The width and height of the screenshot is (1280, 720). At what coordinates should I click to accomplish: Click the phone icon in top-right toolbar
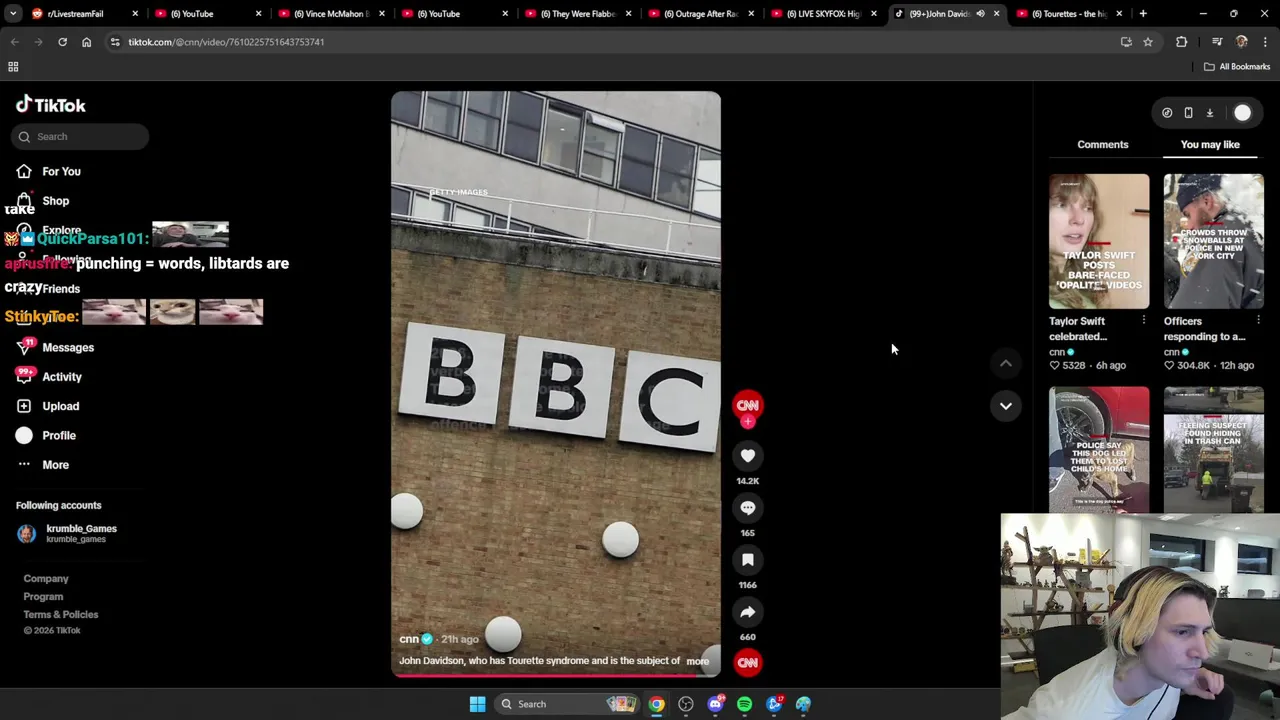pos(1188,113)
